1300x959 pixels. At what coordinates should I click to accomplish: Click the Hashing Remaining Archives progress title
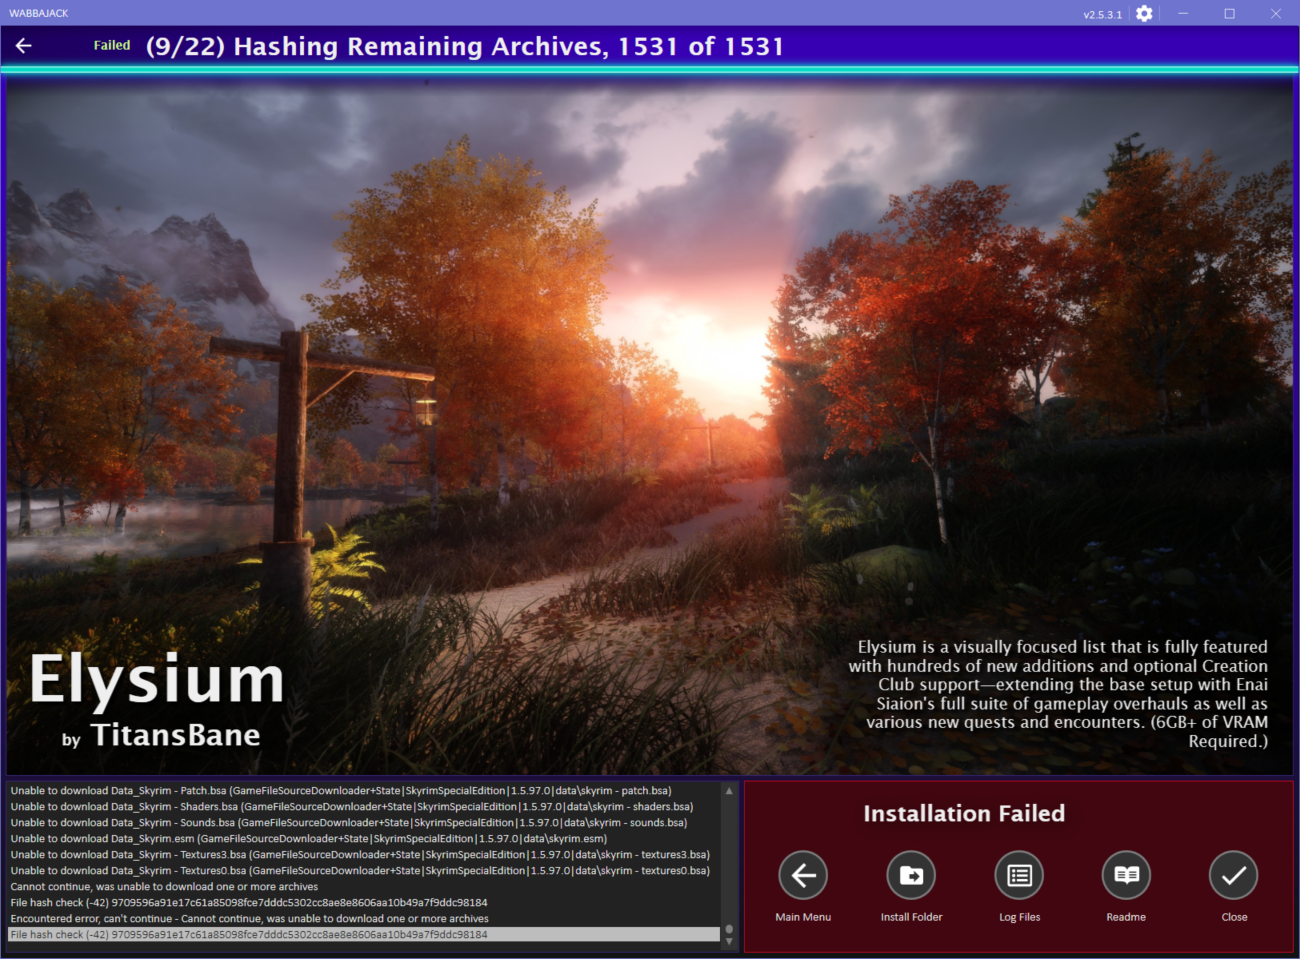(x=465, y=47)
